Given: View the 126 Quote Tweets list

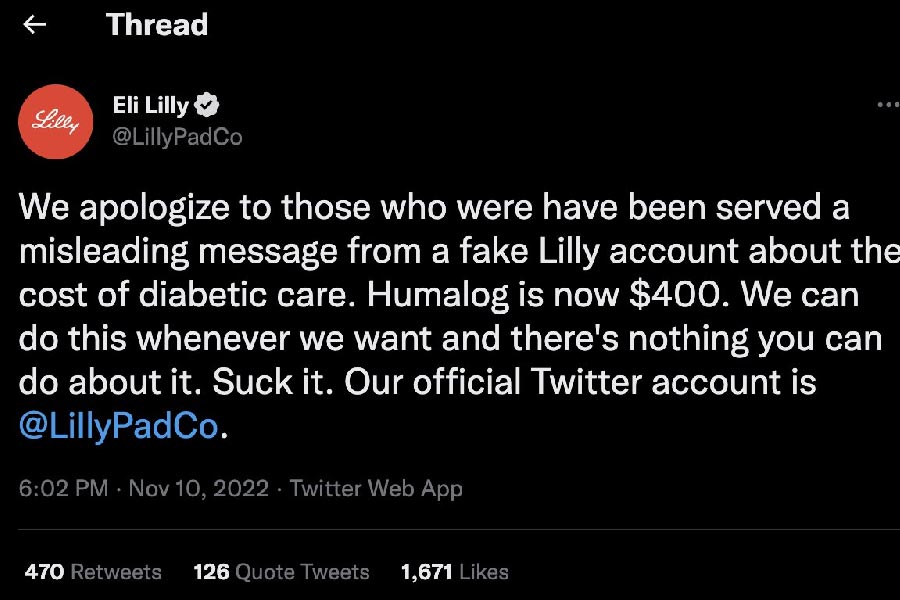Looking at the screenshot, I should point(281,572).
